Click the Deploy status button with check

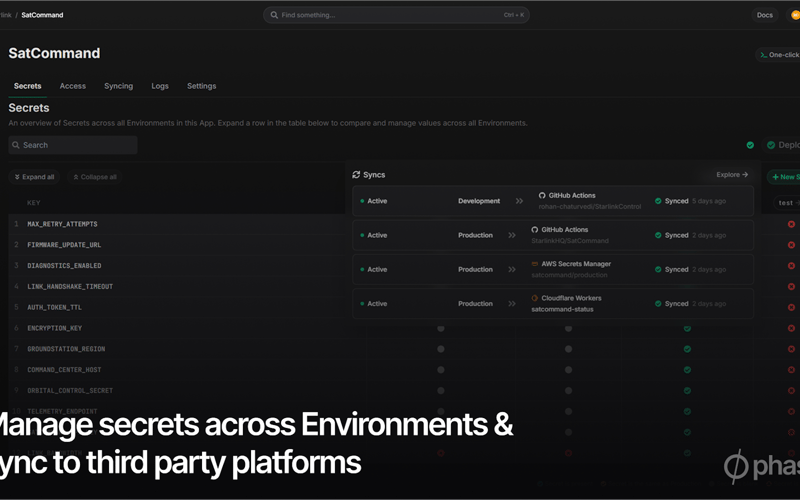[783, 145]
